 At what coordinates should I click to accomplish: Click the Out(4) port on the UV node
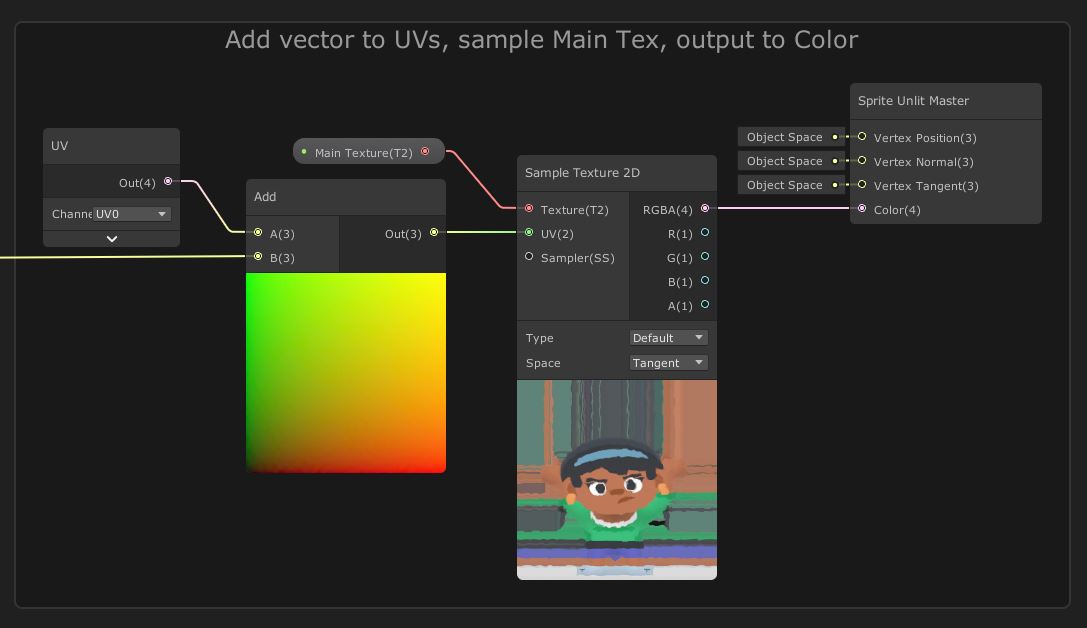click(168, 181)
